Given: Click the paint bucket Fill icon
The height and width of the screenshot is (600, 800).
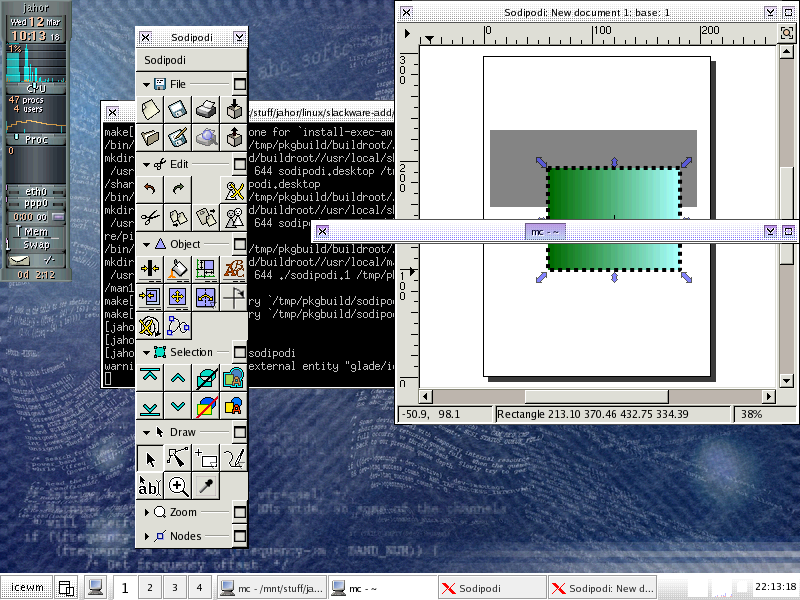Looking at the screenshot, I should 178,269.
